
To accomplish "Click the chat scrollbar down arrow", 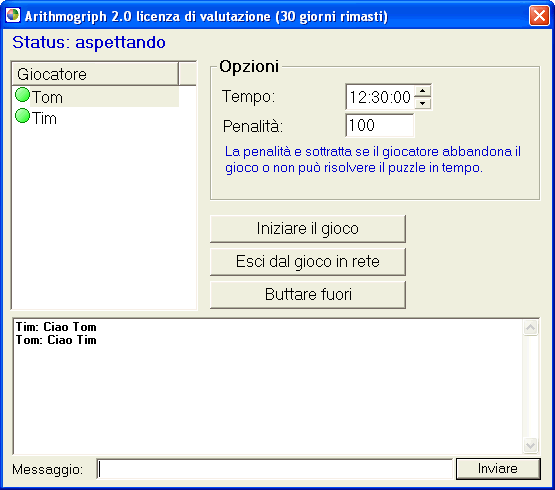I will coord(530,445).
